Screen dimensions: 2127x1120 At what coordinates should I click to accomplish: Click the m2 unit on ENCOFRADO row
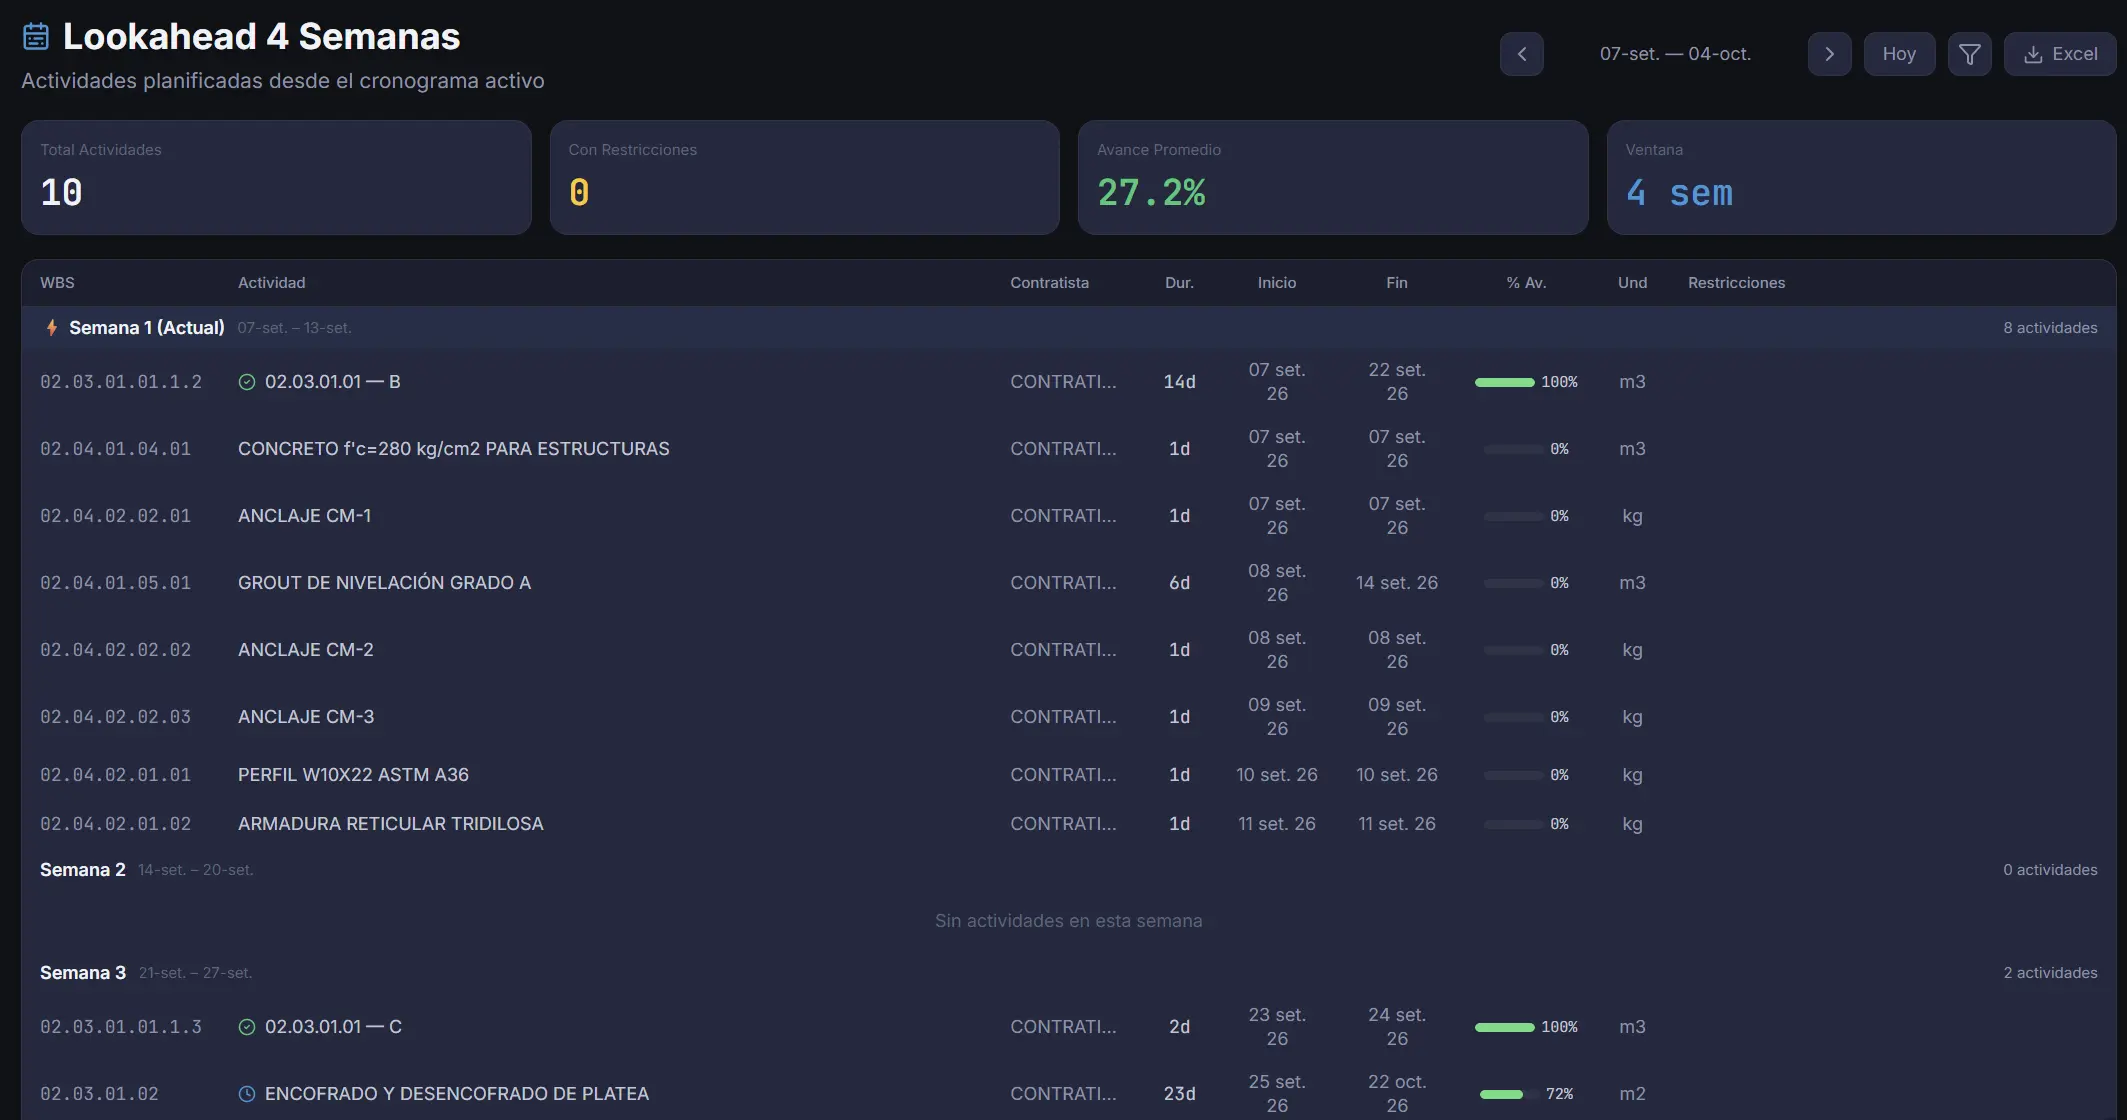point(1632,1094)
